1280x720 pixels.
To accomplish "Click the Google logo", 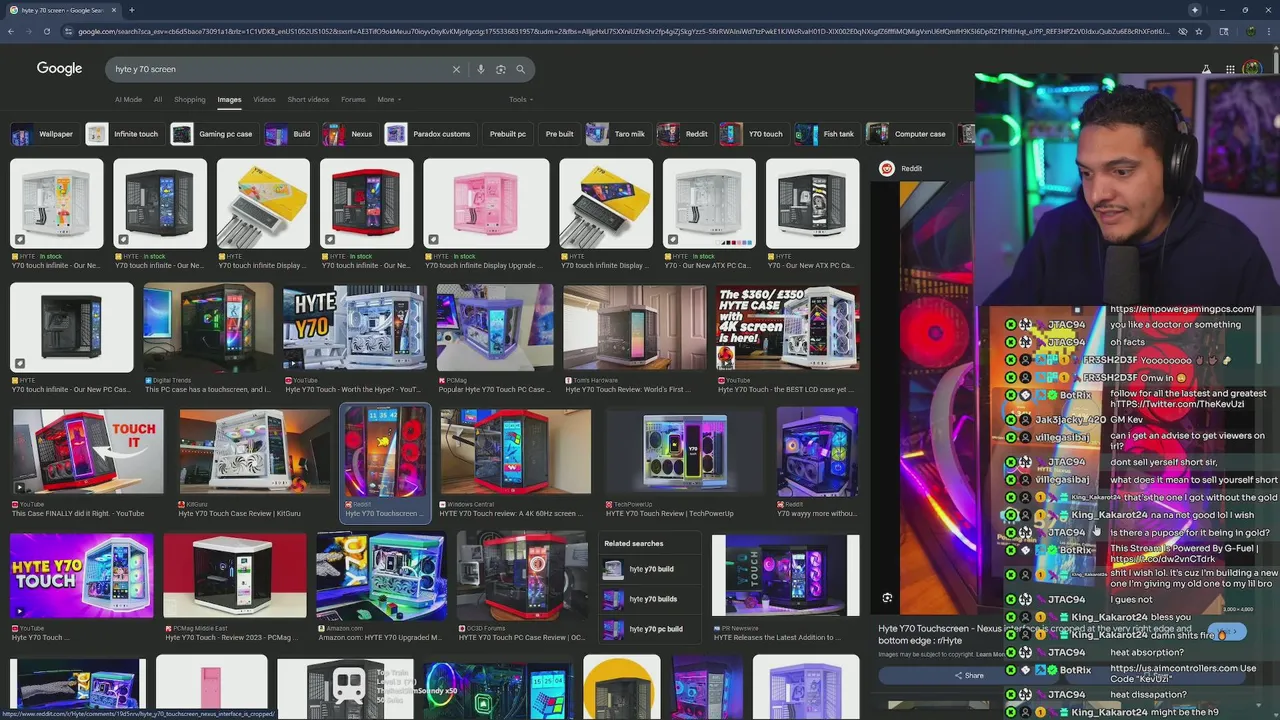I will (59, 68).
